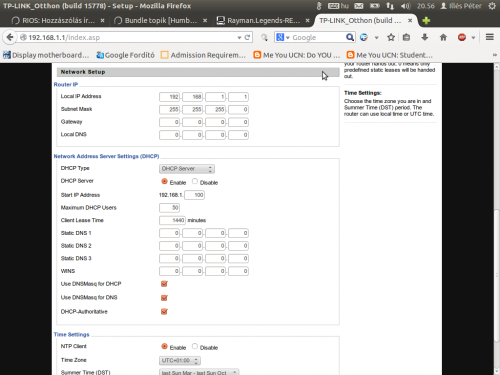Screen dimensions: 500x375
Task: Go to the Firefox home page icon
Action: point(443,37)
